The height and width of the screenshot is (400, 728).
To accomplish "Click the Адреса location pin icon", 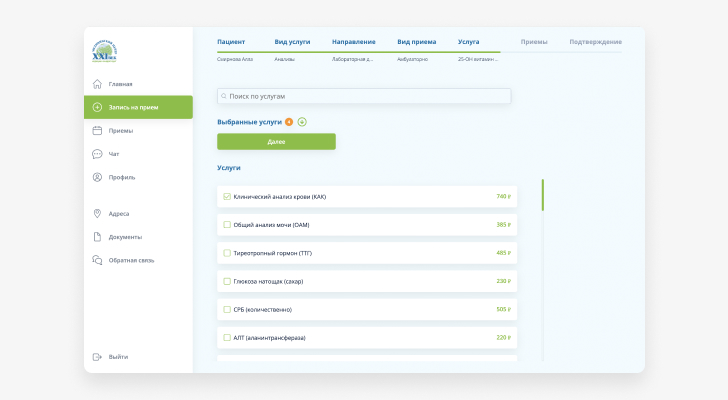I will pos(97,213).
